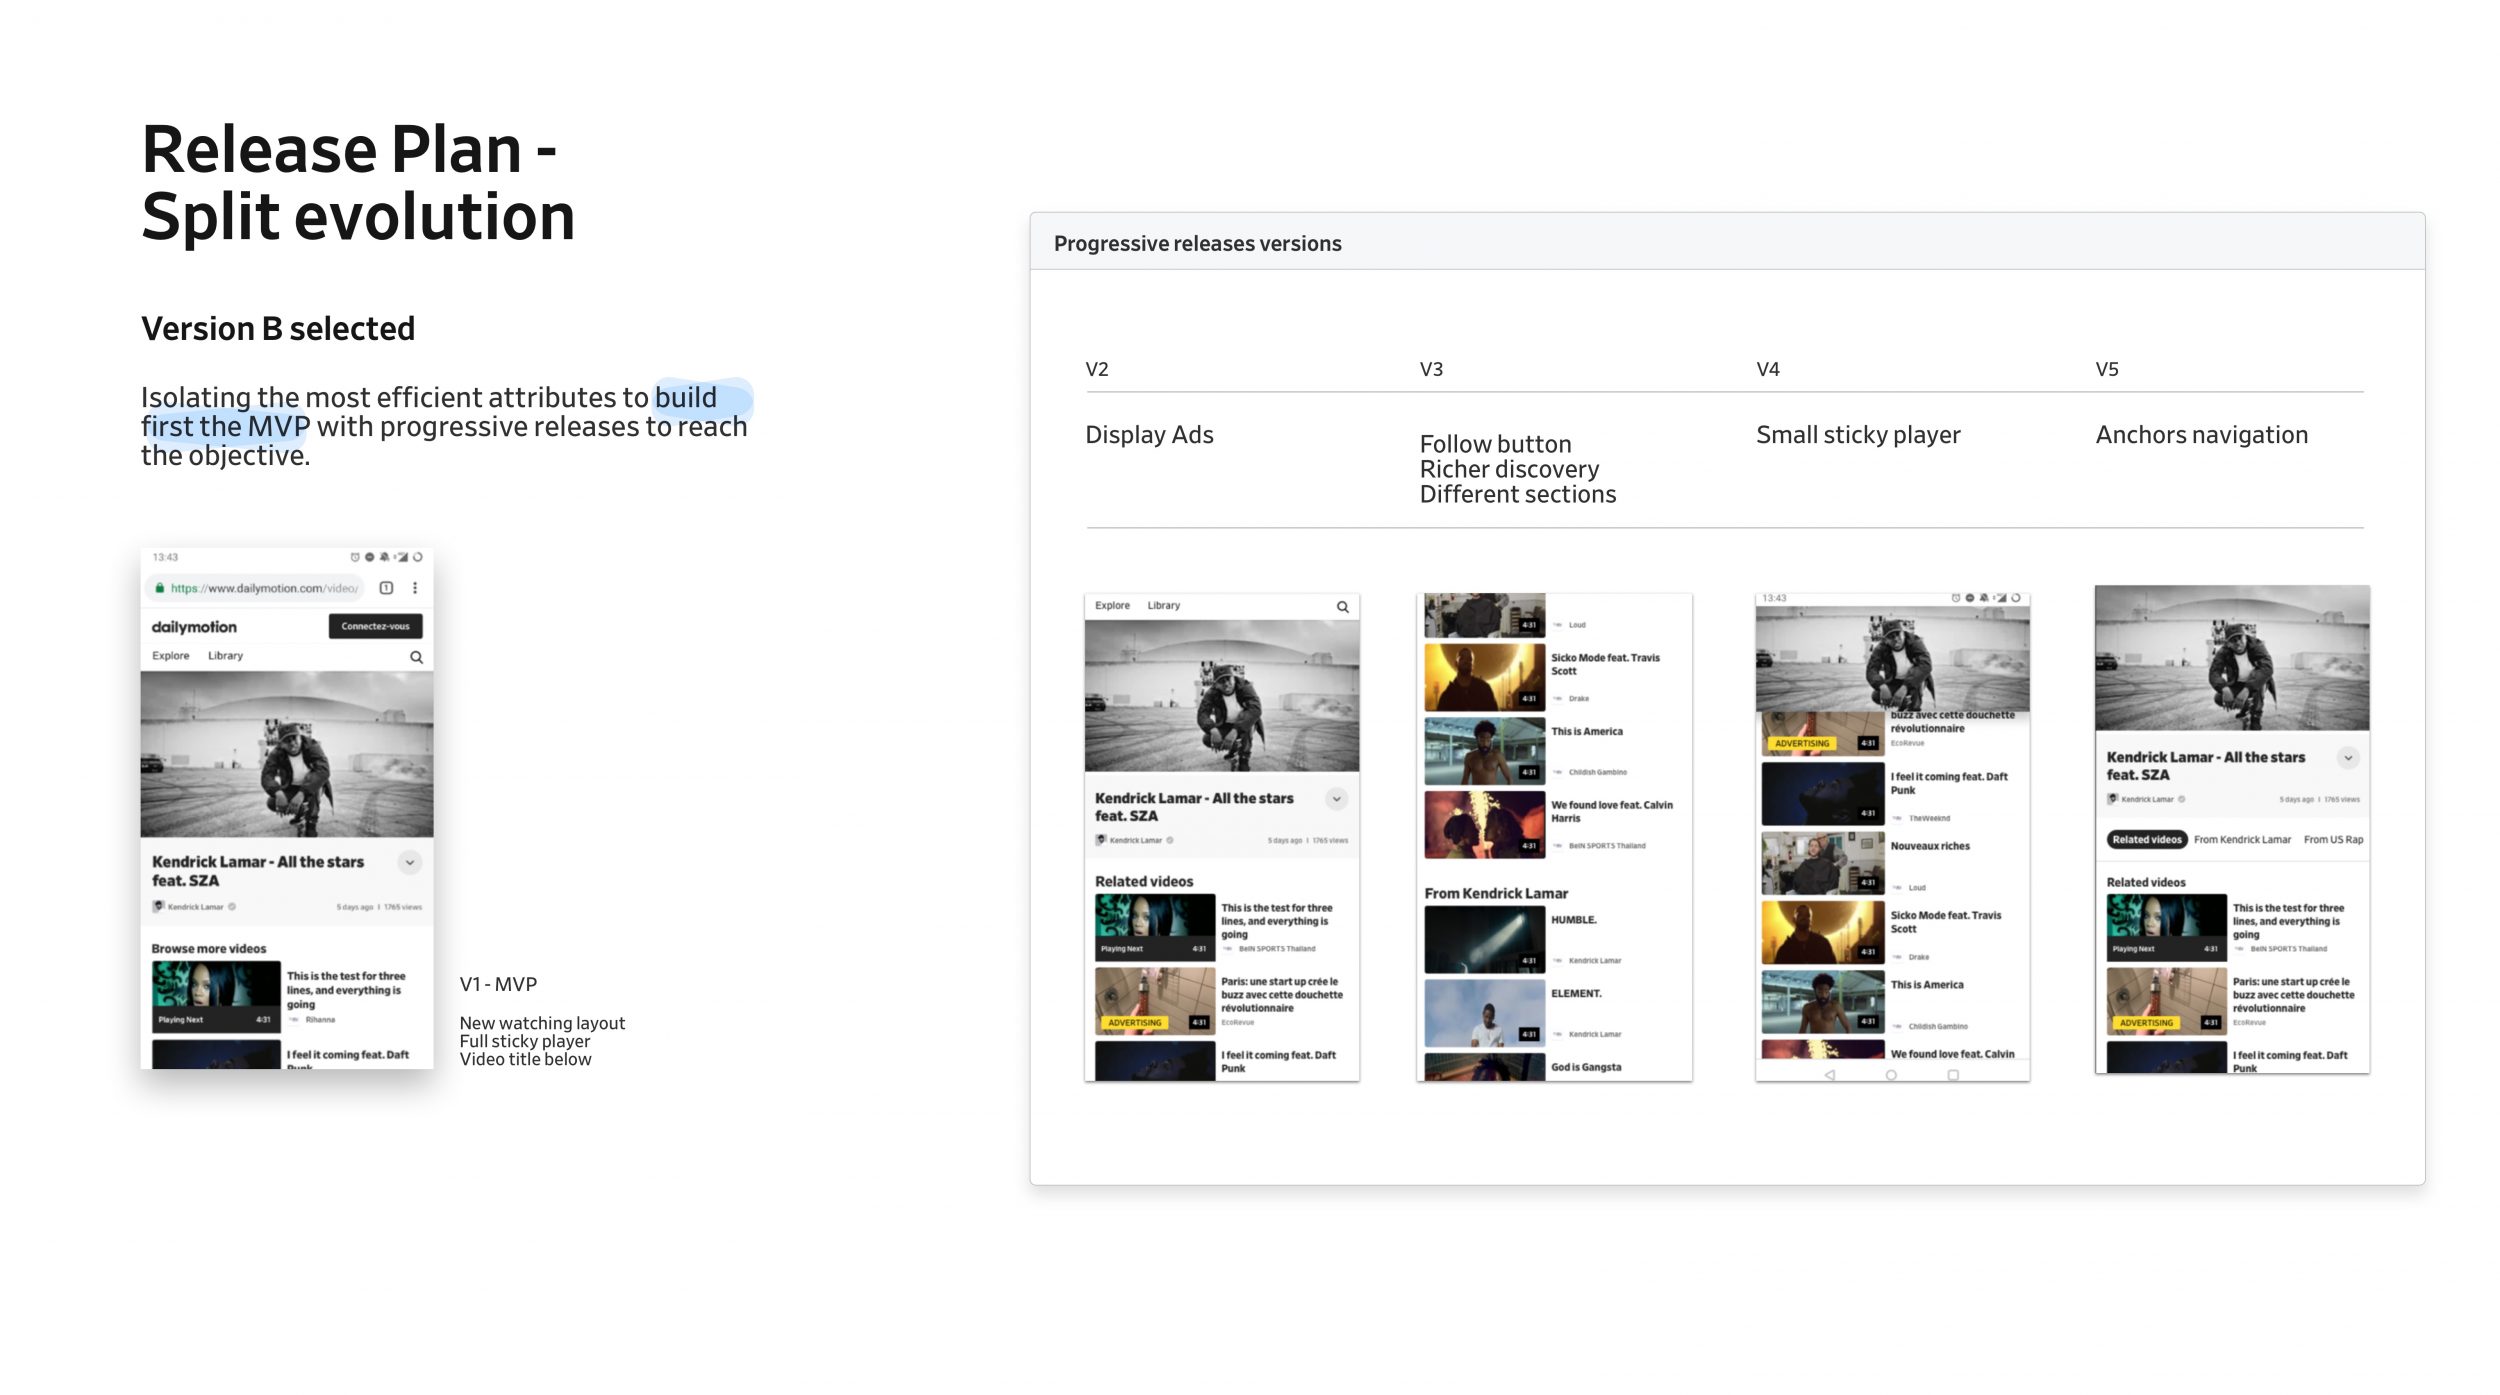Click the search icon in V2 mockup

[x=1342, y=607]
